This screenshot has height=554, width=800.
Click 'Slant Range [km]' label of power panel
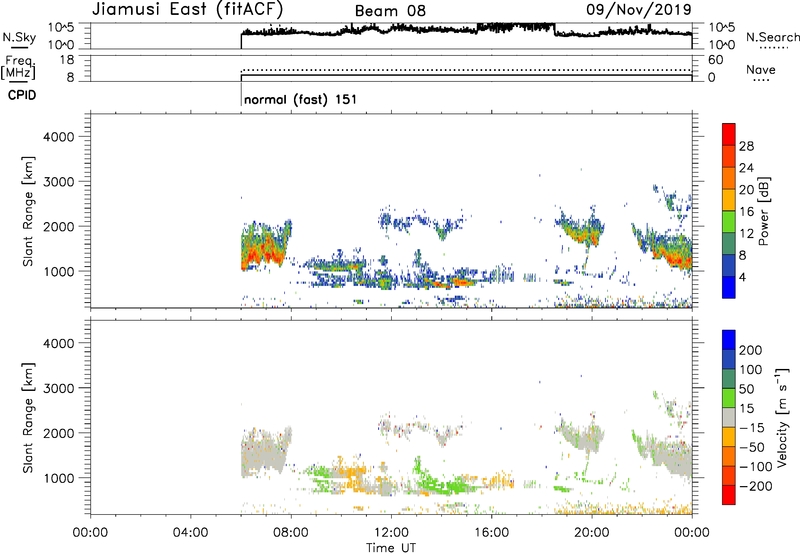pos(28,211)
